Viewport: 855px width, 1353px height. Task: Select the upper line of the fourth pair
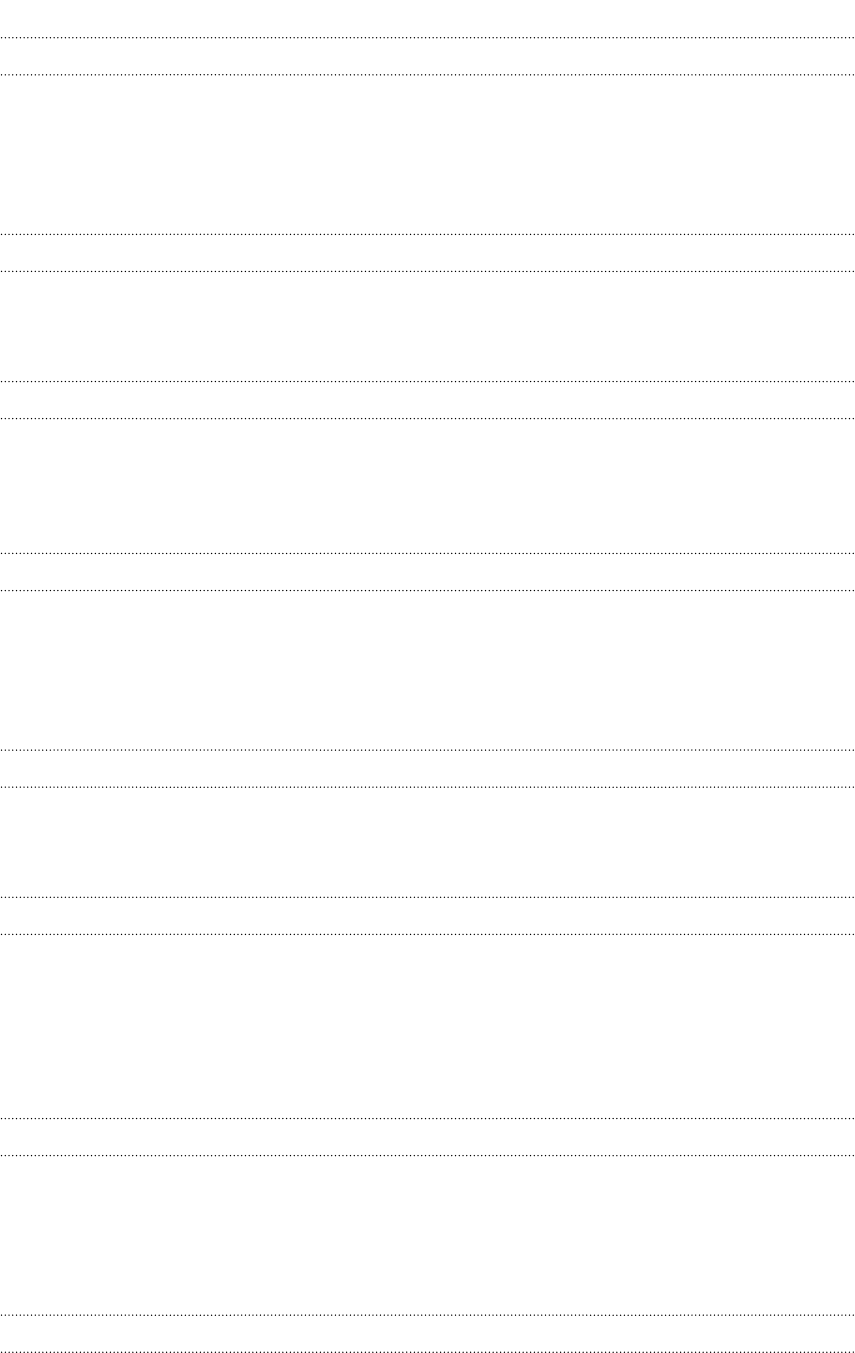427,553
